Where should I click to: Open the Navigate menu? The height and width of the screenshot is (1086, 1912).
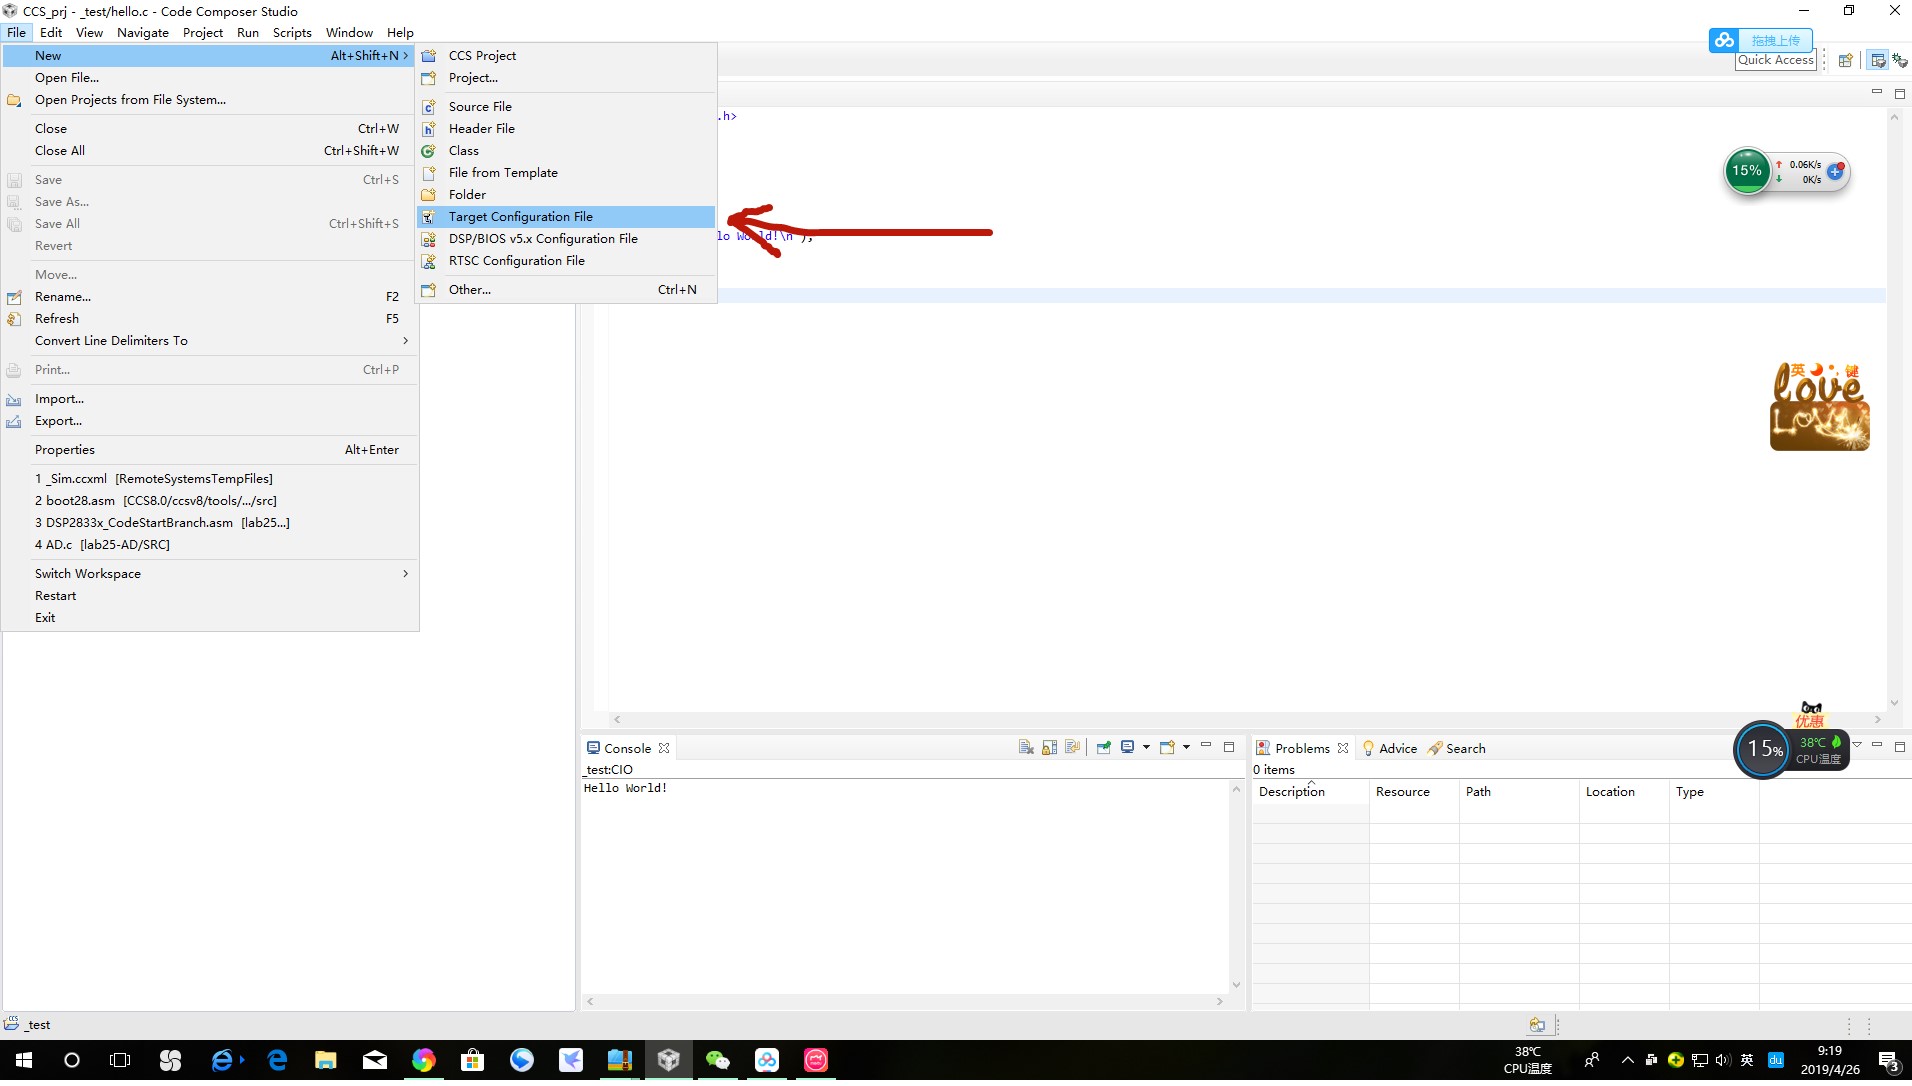click(142, 32)
